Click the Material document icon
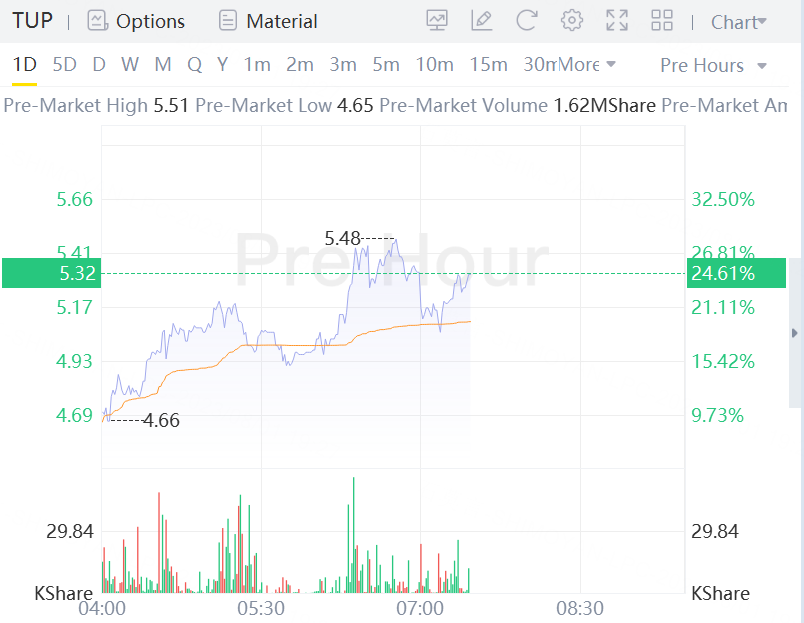The height and width of the screenshot is (623, 804). tap(228, 20)
